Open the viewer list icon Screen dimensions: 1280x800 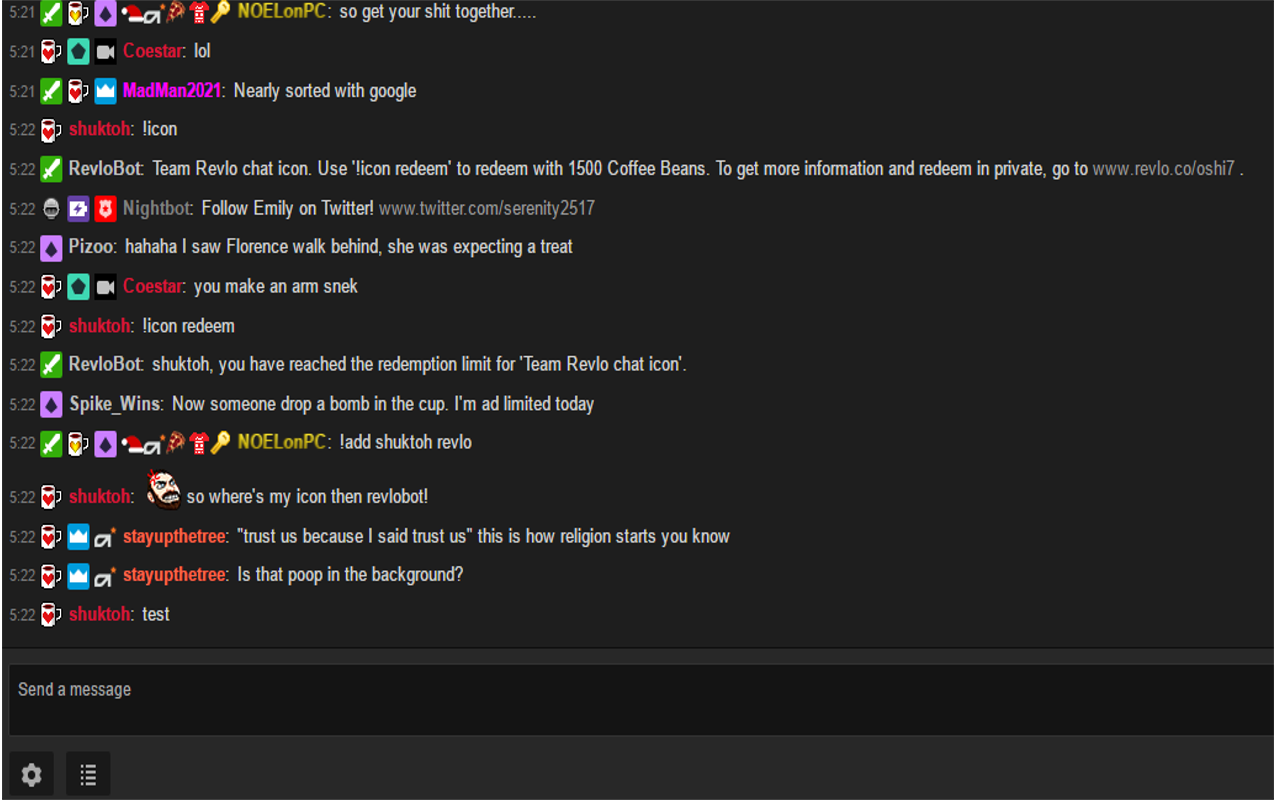88,775
